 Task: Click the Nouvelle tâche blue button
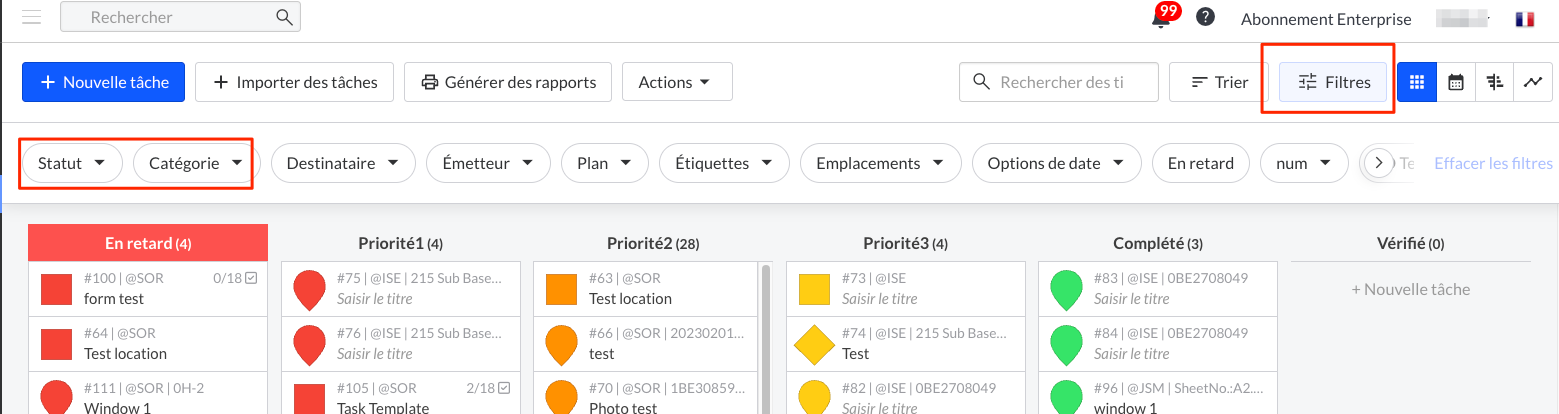[103, 82]
